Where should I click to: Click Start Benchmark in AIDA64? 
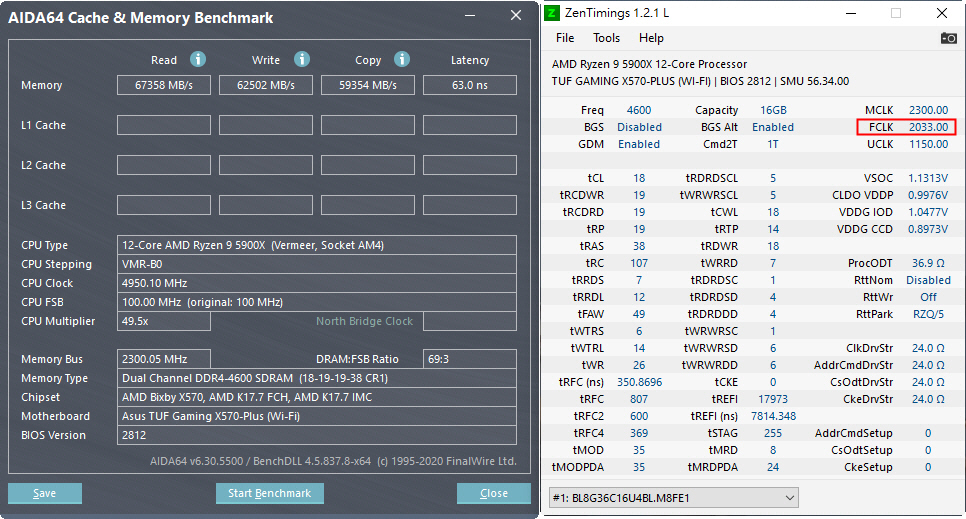tap(269, 493)
